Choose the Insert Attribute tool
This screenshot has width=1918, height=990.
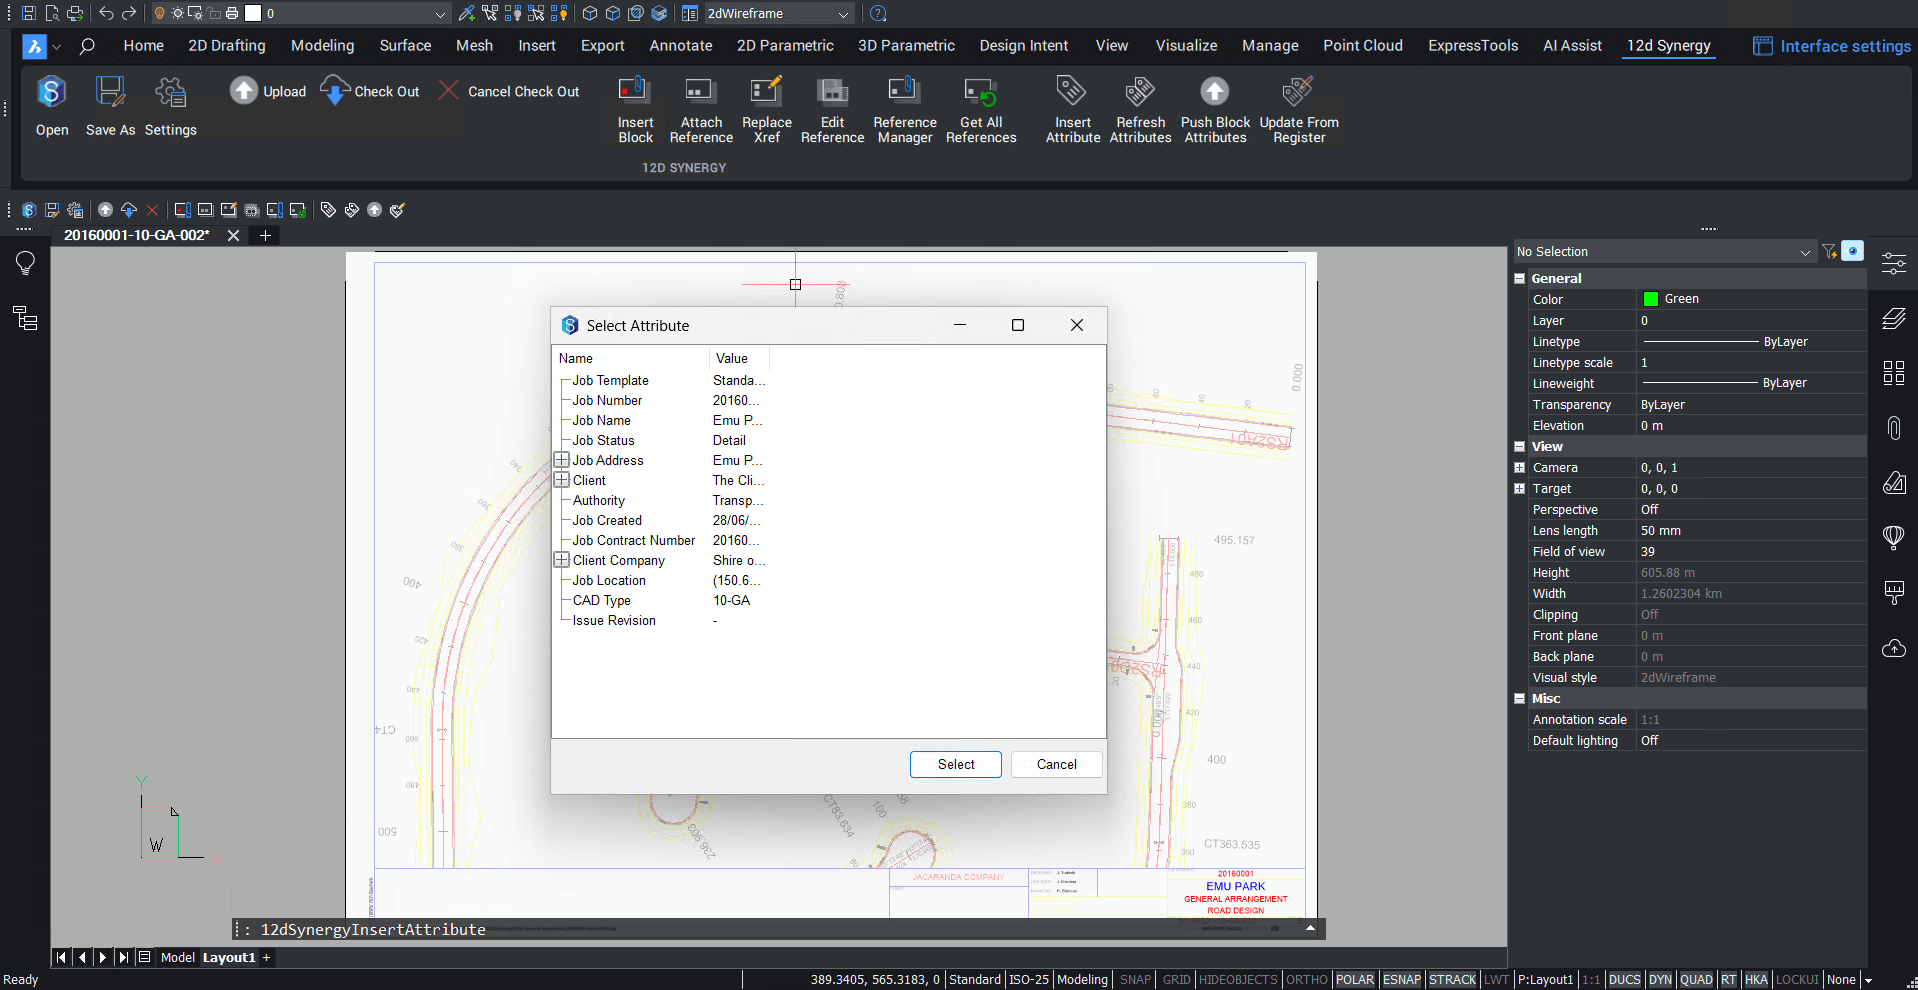click(x=1073, y=110)
